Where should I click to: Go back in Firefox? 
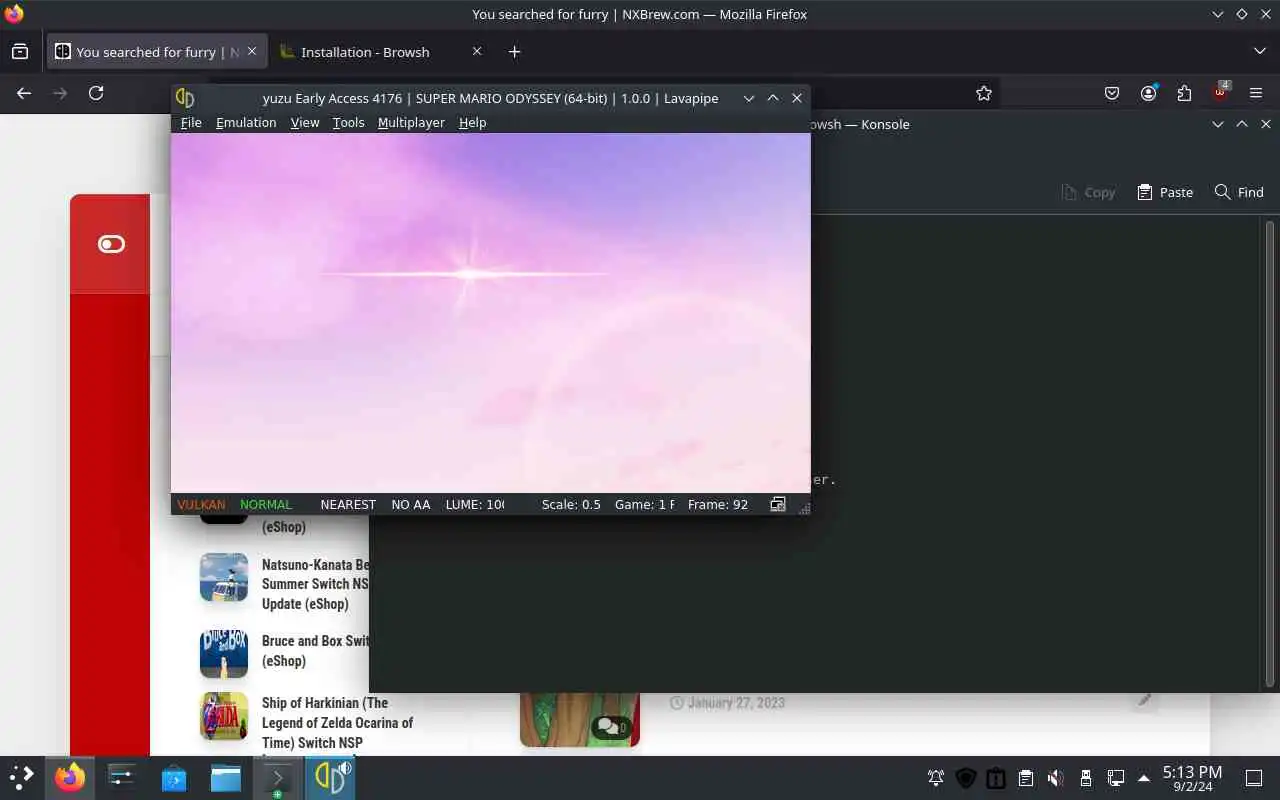[24, 93]
